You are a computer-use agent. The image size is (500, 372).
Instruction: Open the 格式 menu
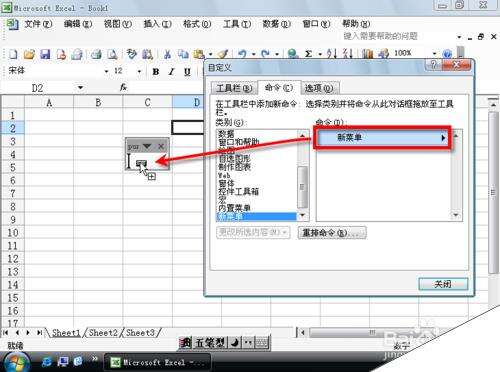tap(197, 24)
